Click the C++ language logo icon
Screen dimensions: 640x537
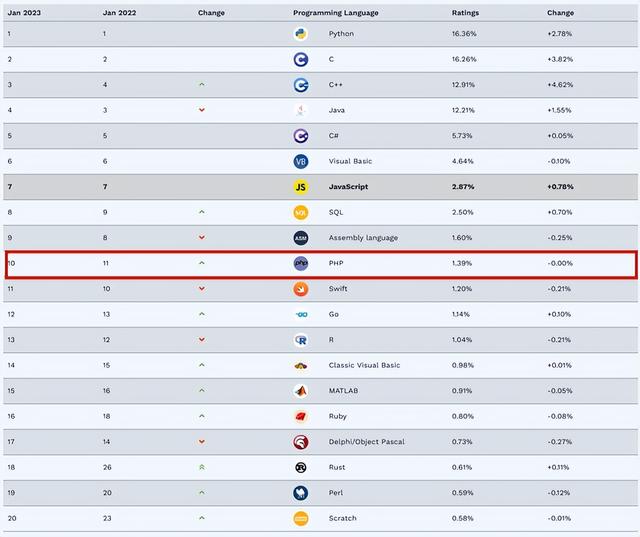click(x=301, y=85)
